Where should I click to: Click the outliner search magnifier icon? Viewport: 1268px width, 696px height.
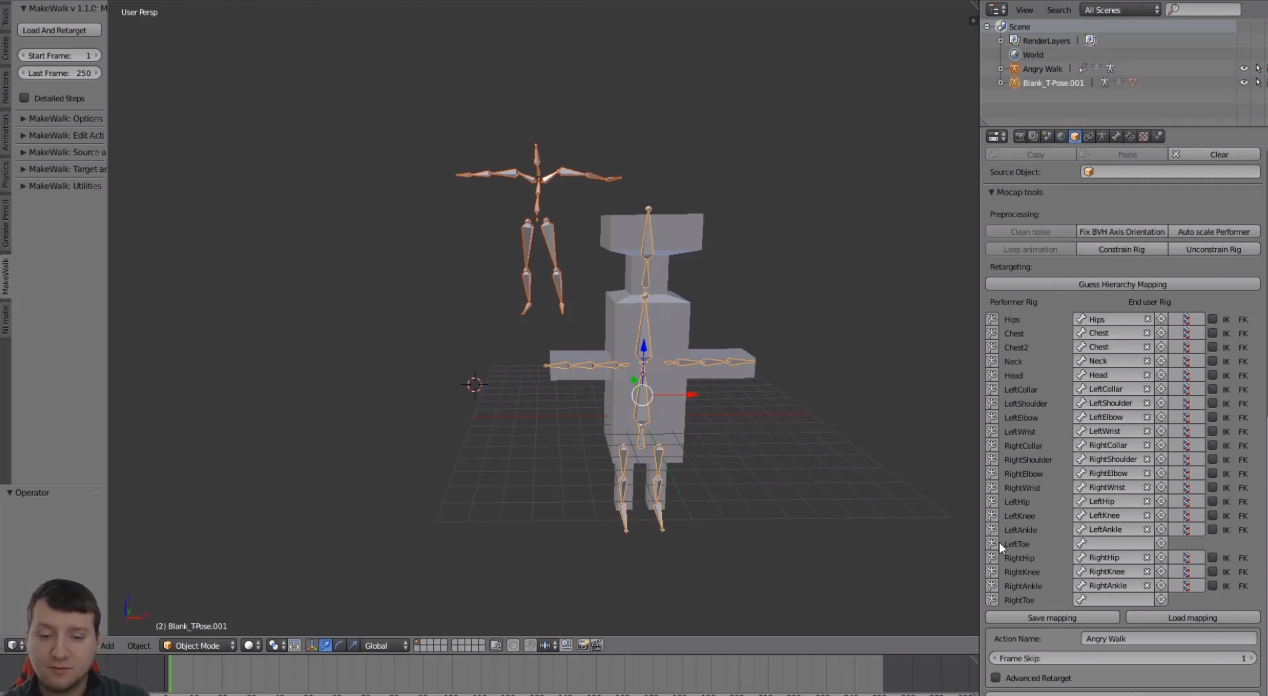(1174, 9)
